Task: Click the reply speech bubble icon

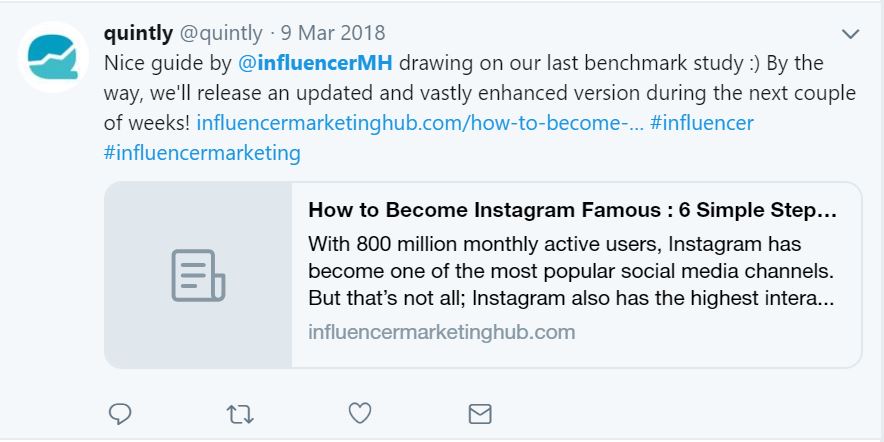Action: coord(120,413)
